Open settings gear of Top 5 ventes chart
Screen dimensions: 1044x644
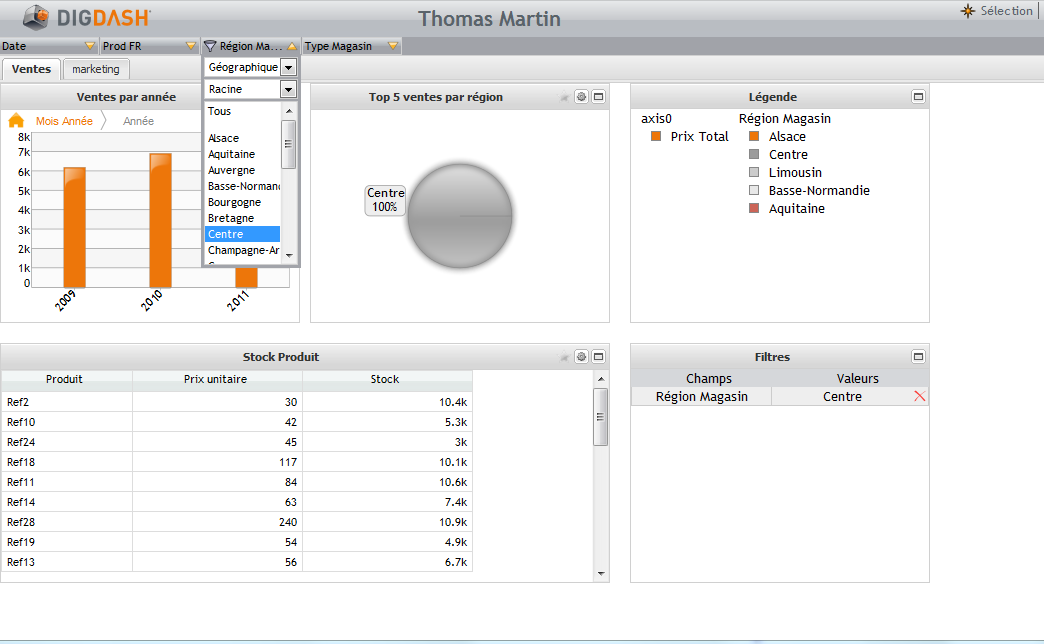point(581,97)
